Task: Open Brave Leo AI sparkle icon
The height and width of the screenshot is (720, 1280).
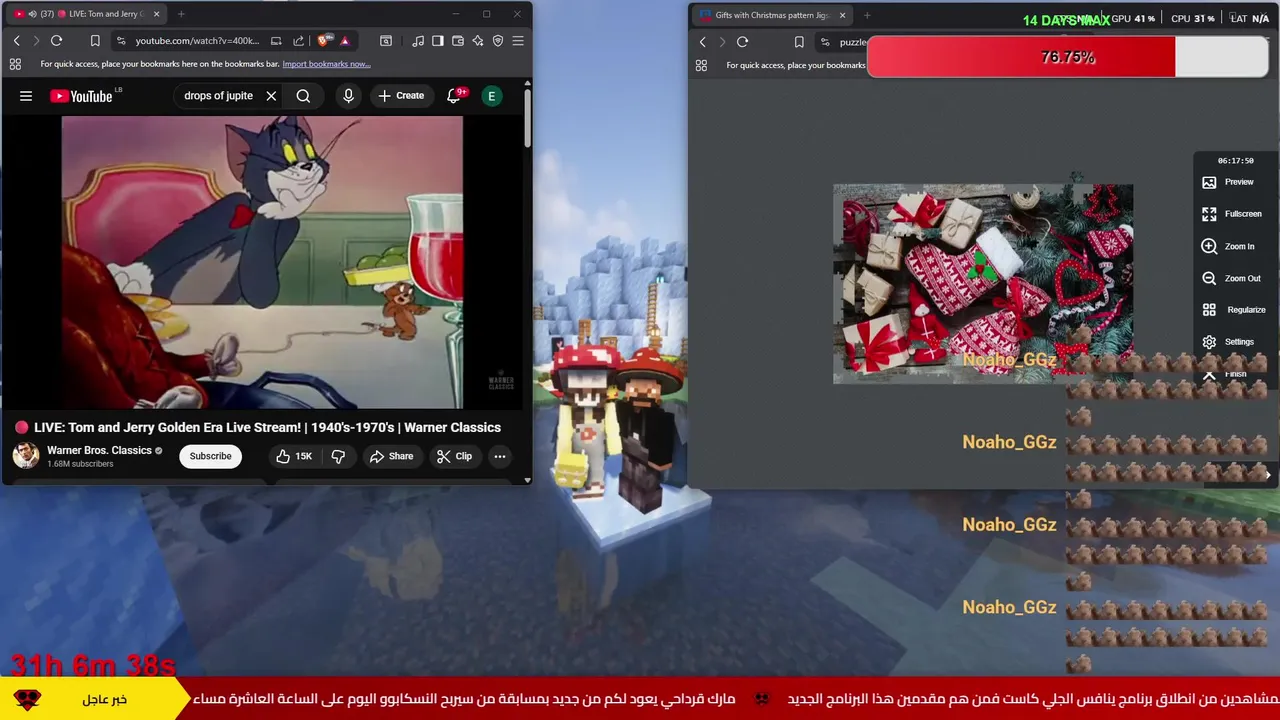Action: (478, 41)
